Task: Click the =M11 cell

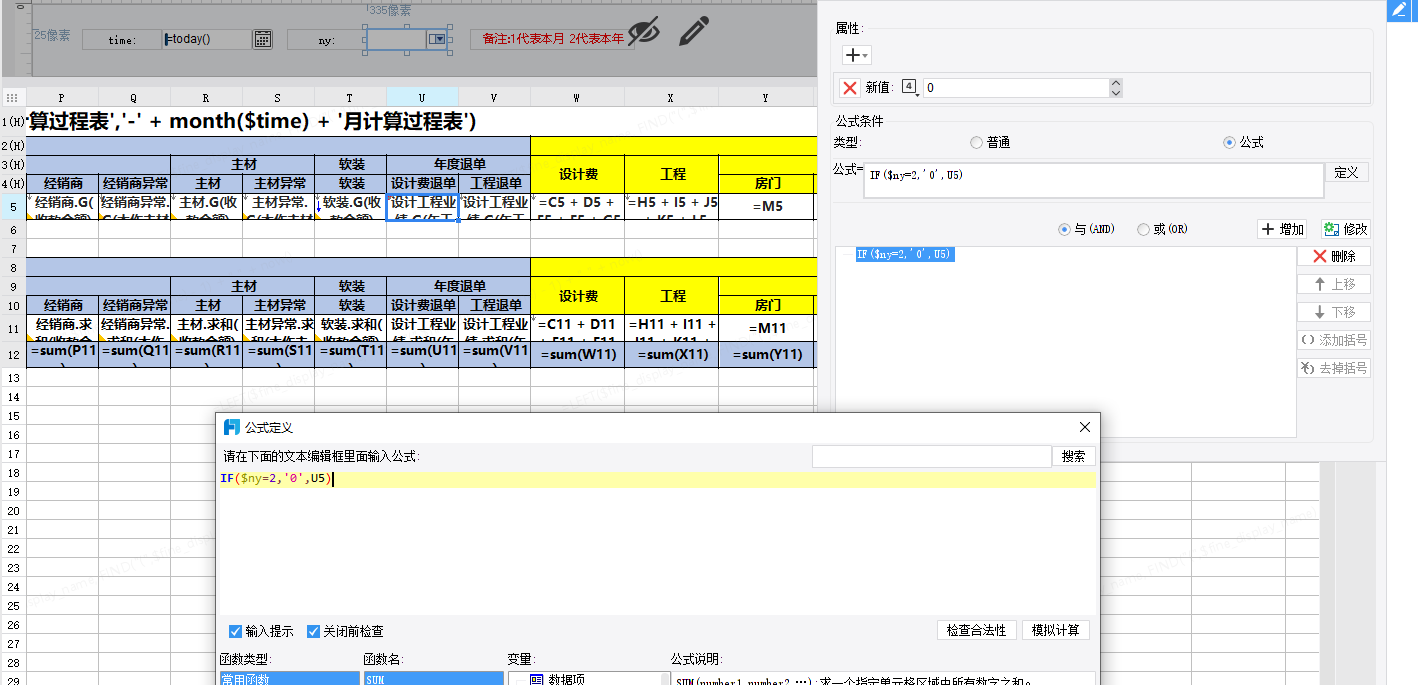Action: tap(766, 328)
